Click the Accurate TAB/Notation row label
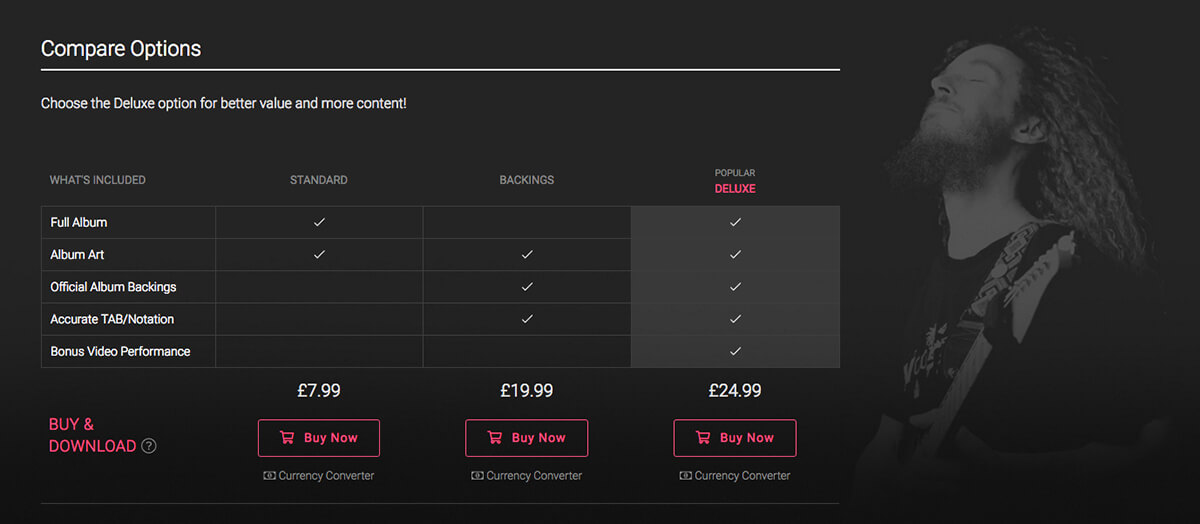This screenshot has height=524, width=1200. 112,319
